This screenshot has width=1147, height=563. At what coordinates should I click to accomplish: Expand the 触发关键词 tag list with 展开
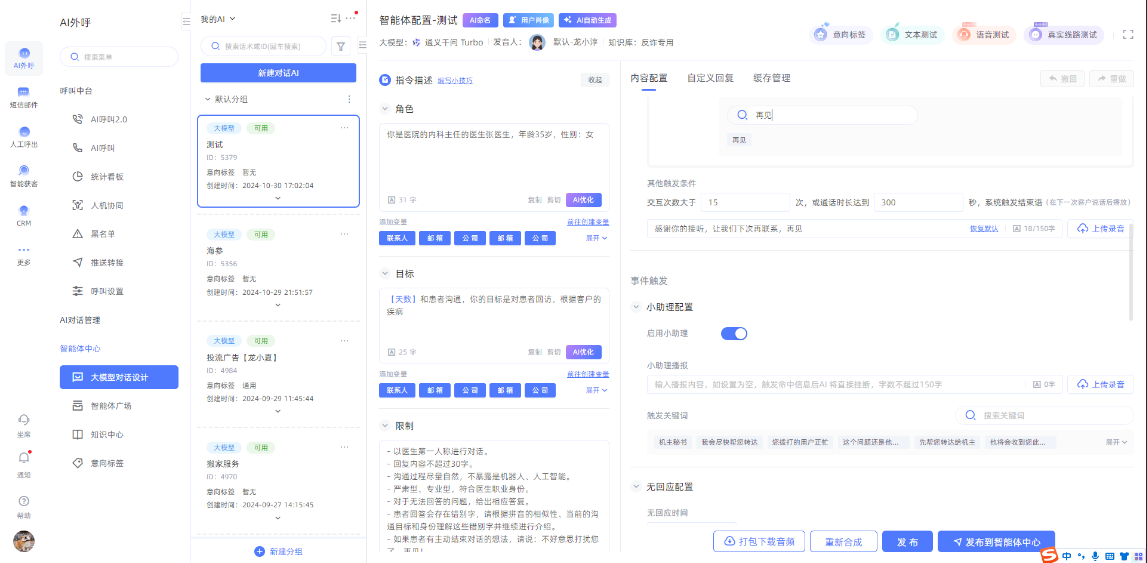coord(1116,441)
